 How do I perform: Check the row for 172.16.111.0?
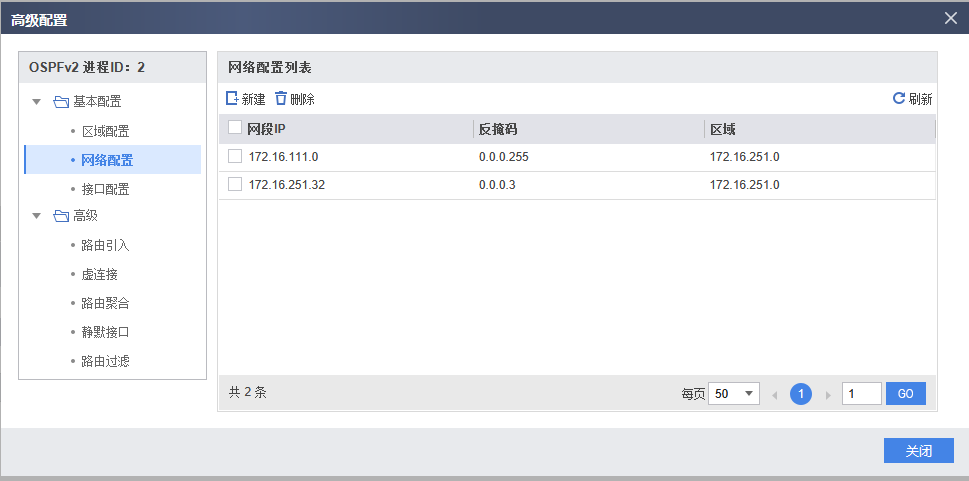(x=235, y=157)
